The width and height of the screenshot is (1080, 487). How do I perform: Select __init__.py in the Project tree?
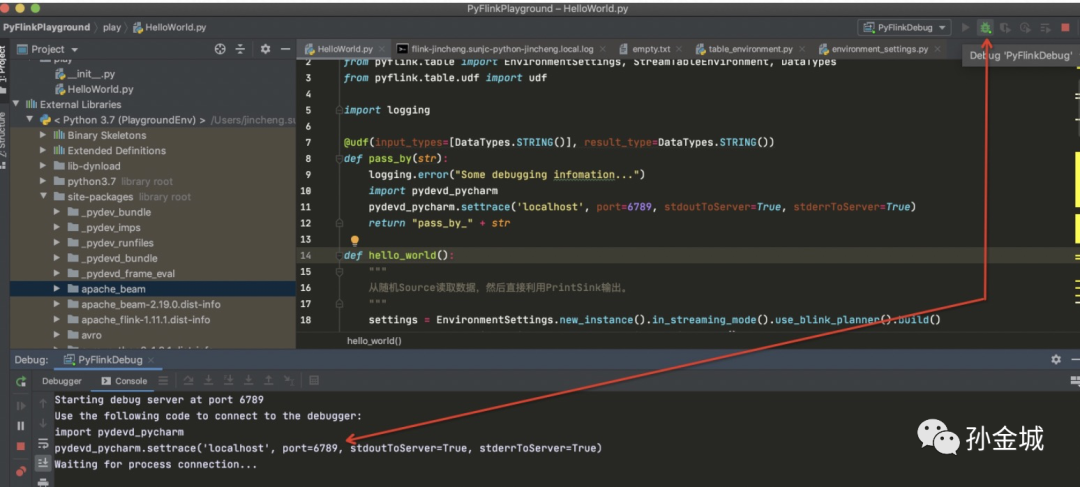pyautogui.click(x=84, y=74)
